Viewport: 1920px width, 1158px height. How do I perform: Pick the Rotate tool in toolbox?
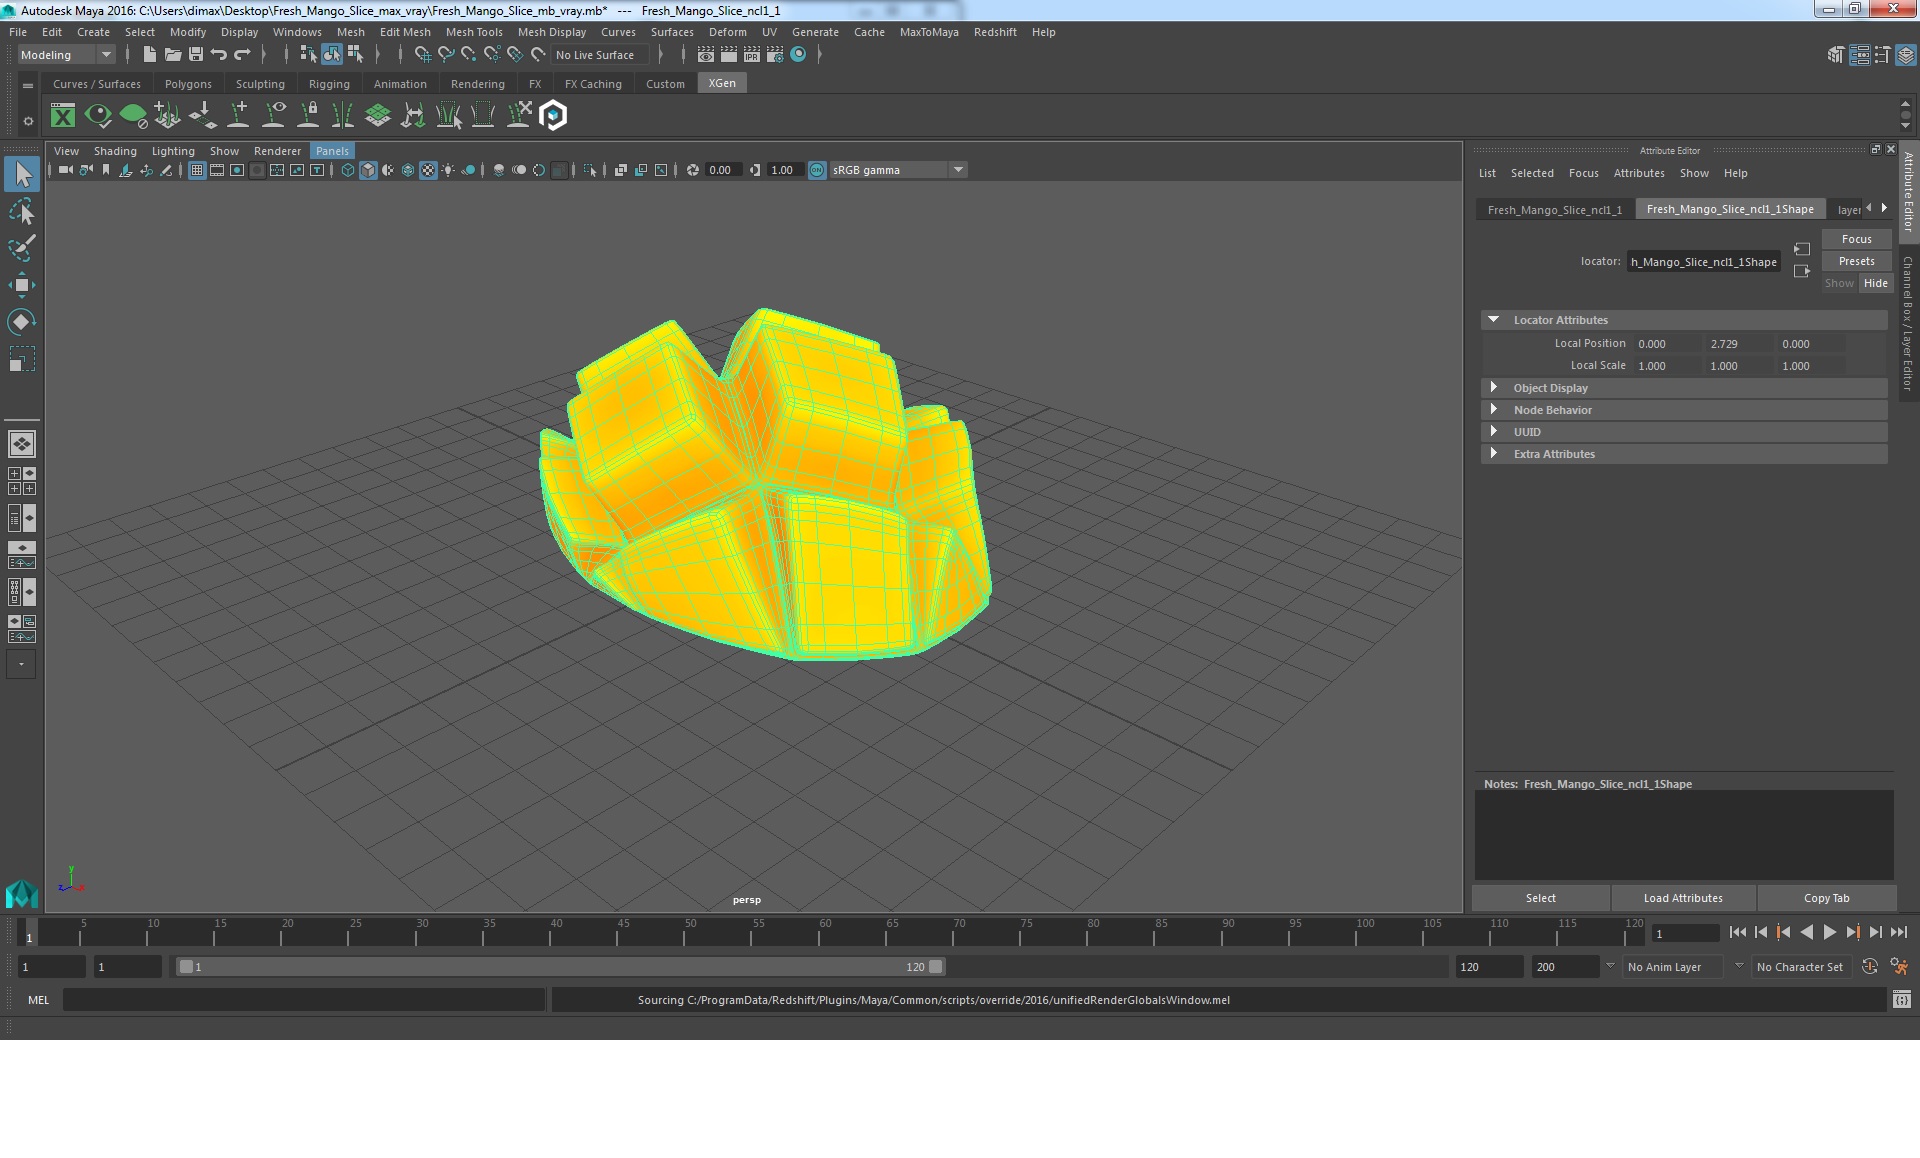[21, 321]
